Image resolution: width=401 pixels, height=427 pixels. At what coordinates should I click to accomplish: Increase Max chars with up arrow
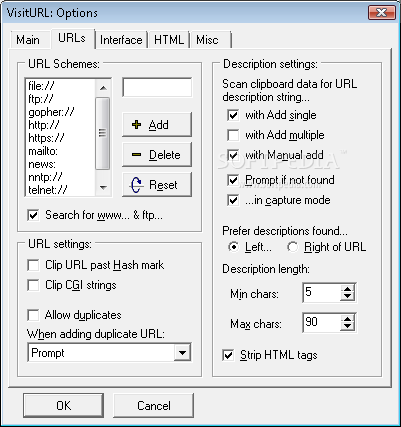348,319
